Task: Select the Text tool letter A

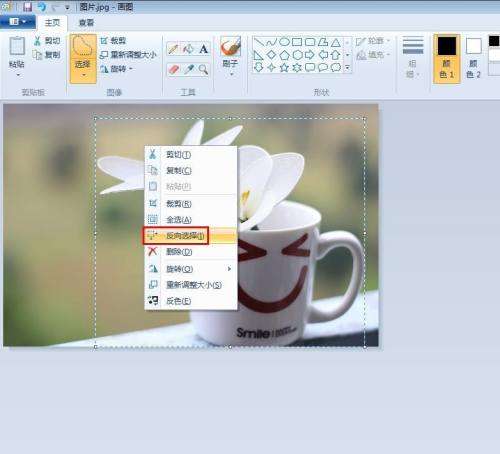Action: point(203,49)
